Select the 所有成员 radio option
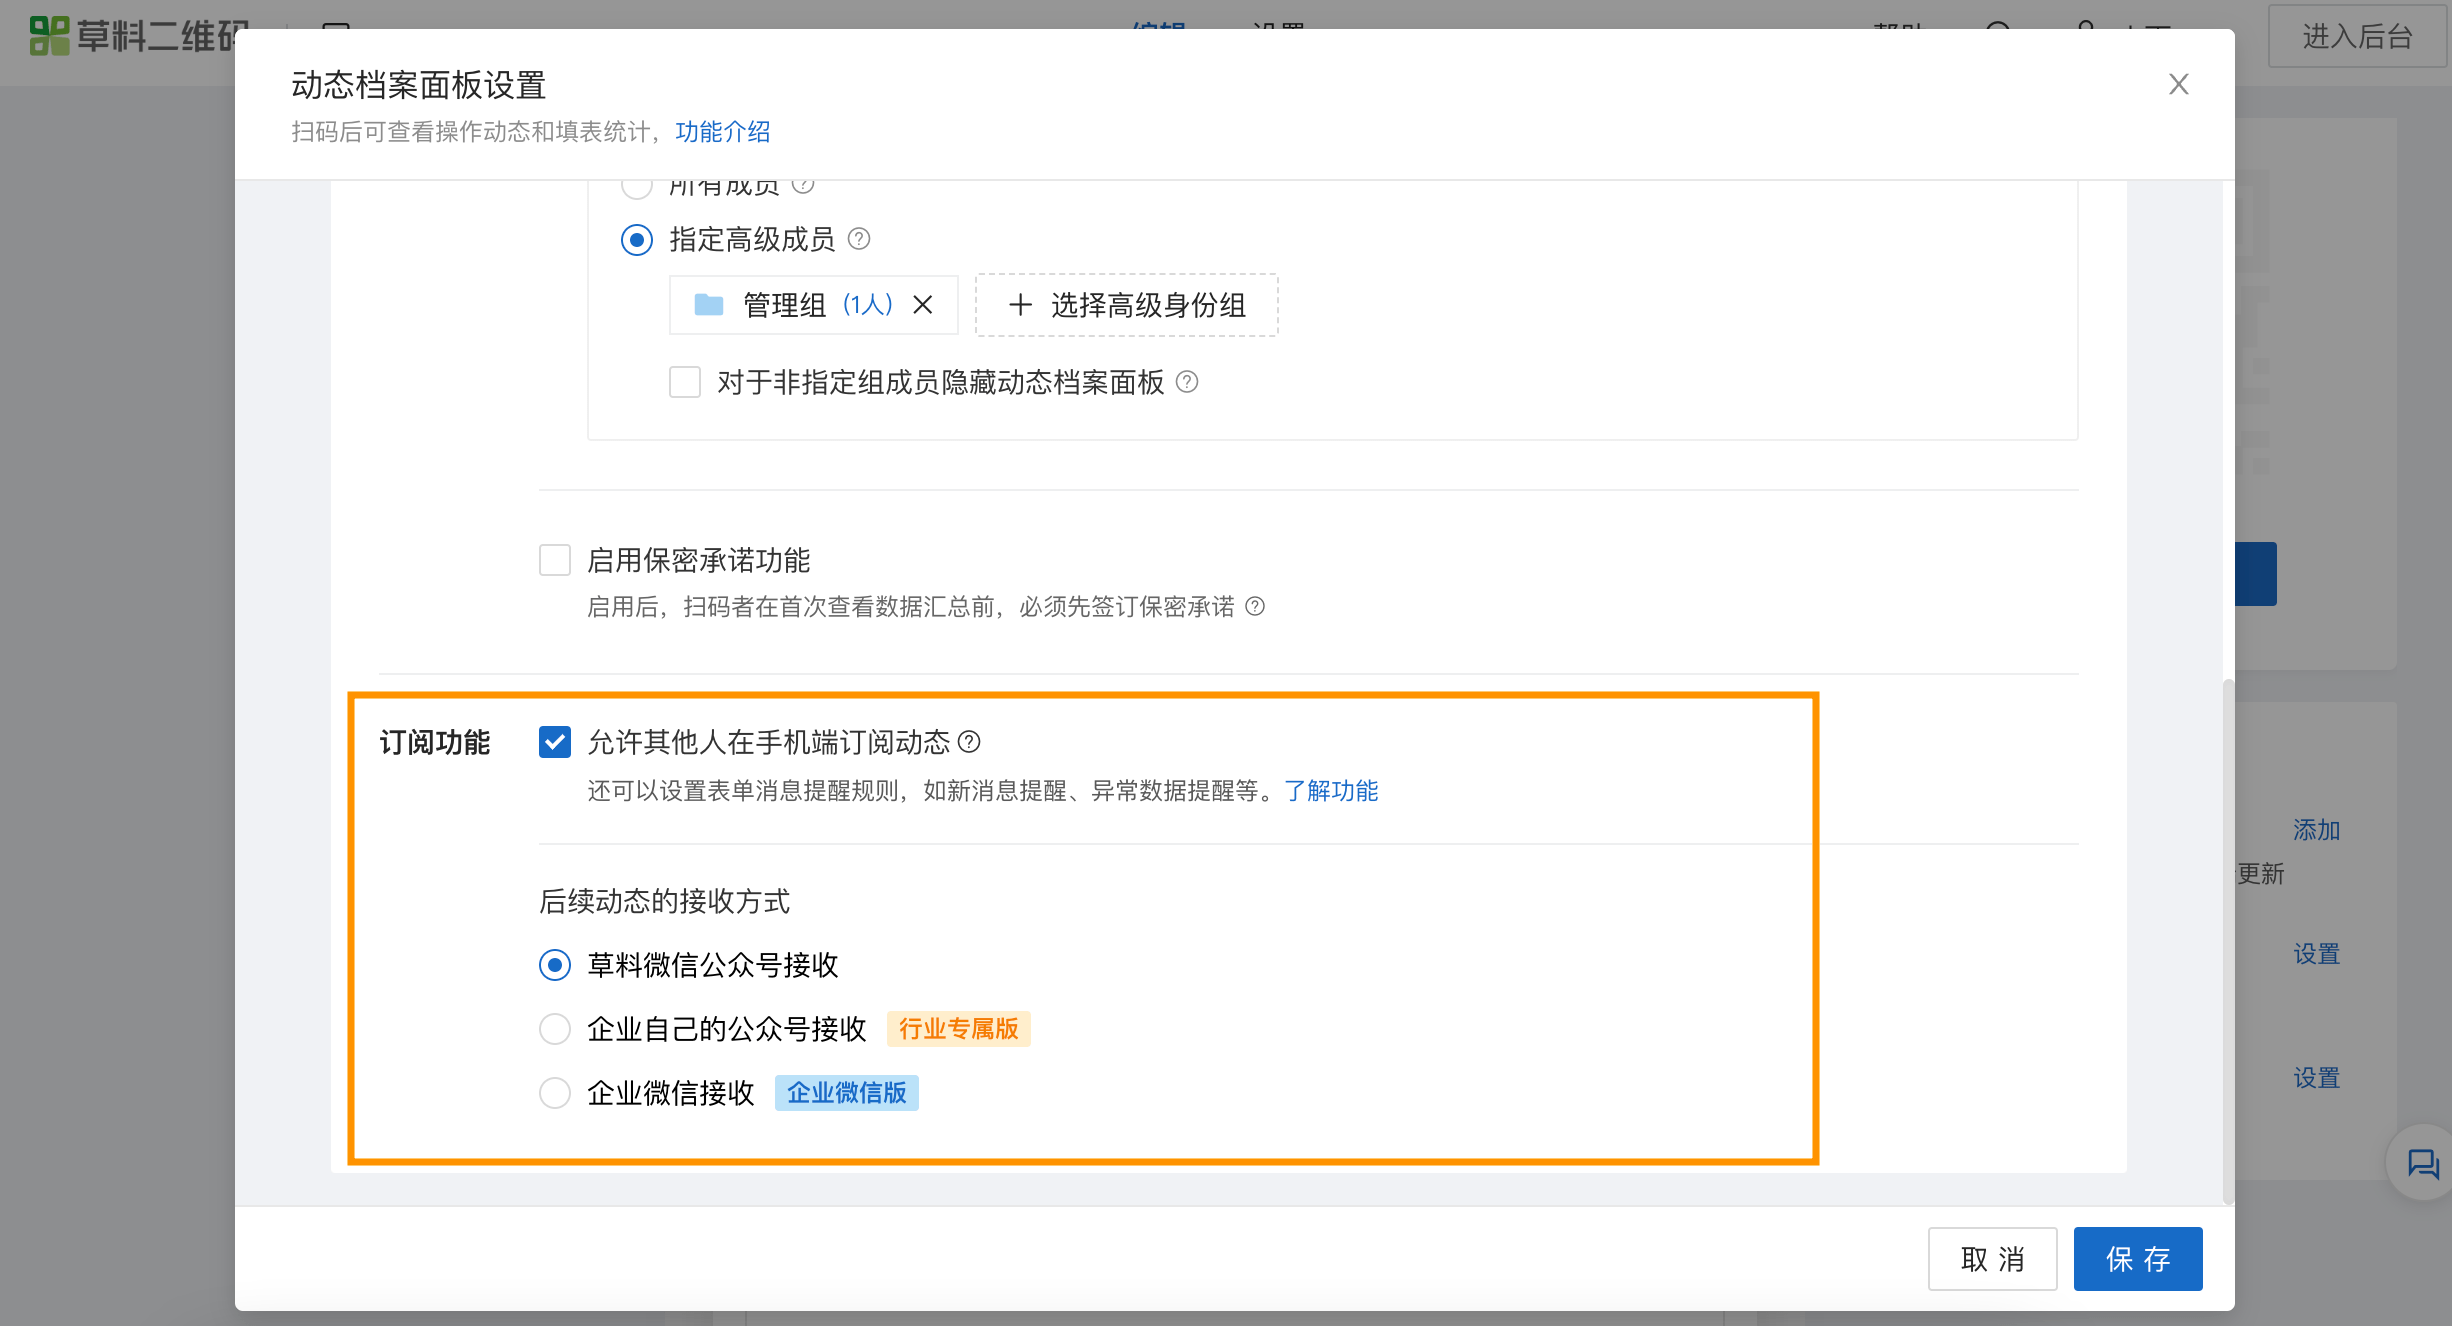 point(637,186)
